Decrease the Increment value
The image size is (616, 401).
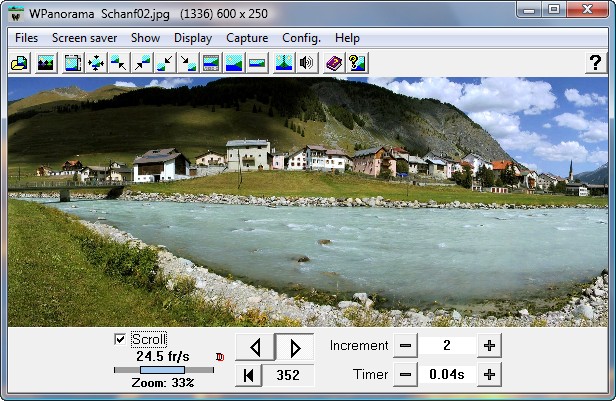click(x=405, y=346)
